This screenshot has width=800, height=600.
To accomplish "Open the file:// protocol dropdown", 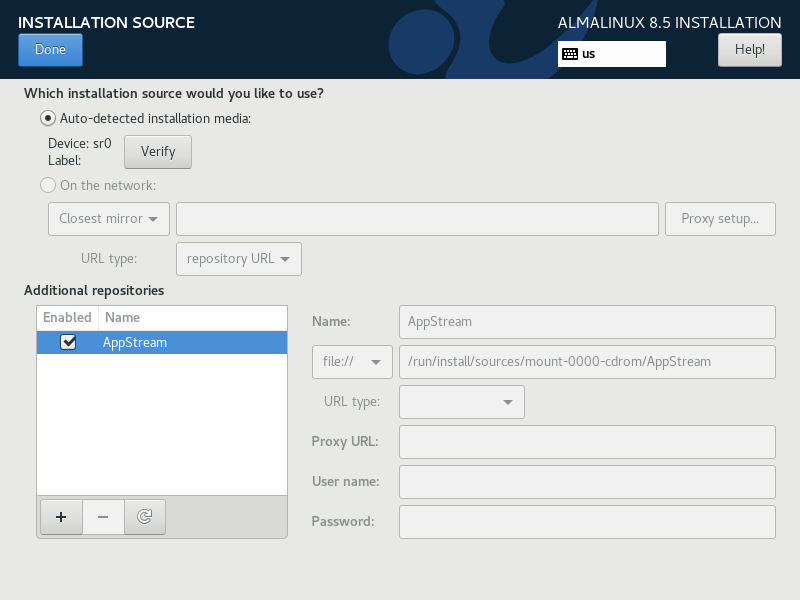I will (x=352, y=362).
